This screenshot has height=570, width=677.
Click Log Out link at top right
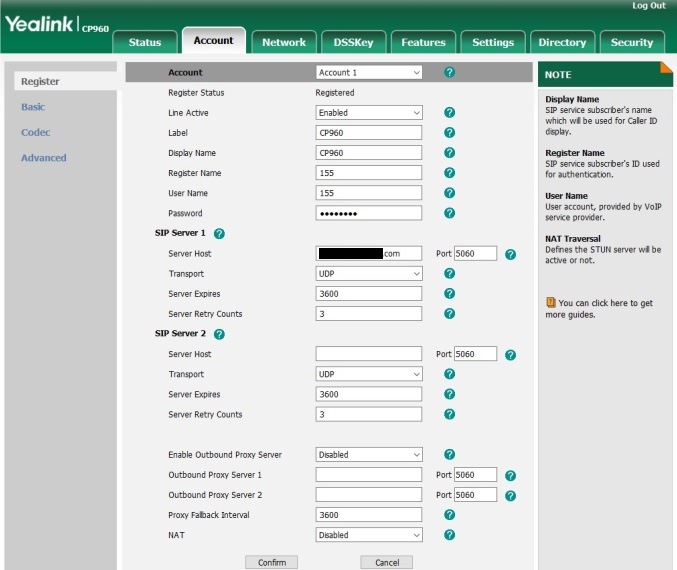[x=648, y=6]
